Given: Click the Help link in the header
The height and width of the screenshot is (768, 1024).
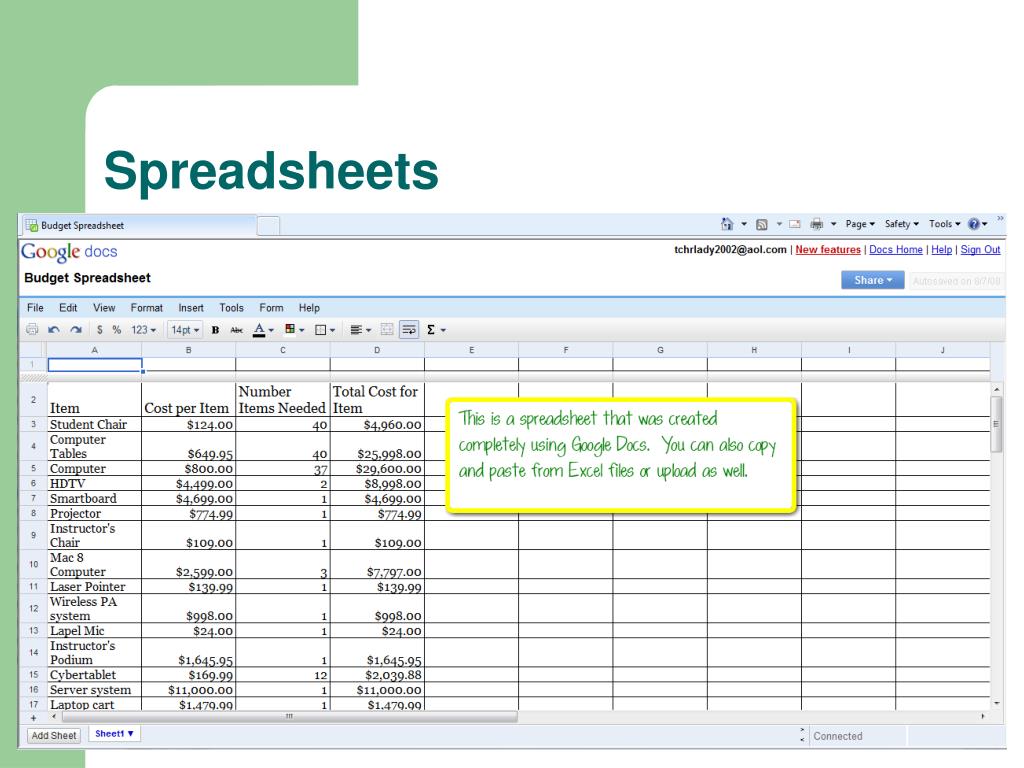Looking at the screenshot, I should [x=941, y=249].
